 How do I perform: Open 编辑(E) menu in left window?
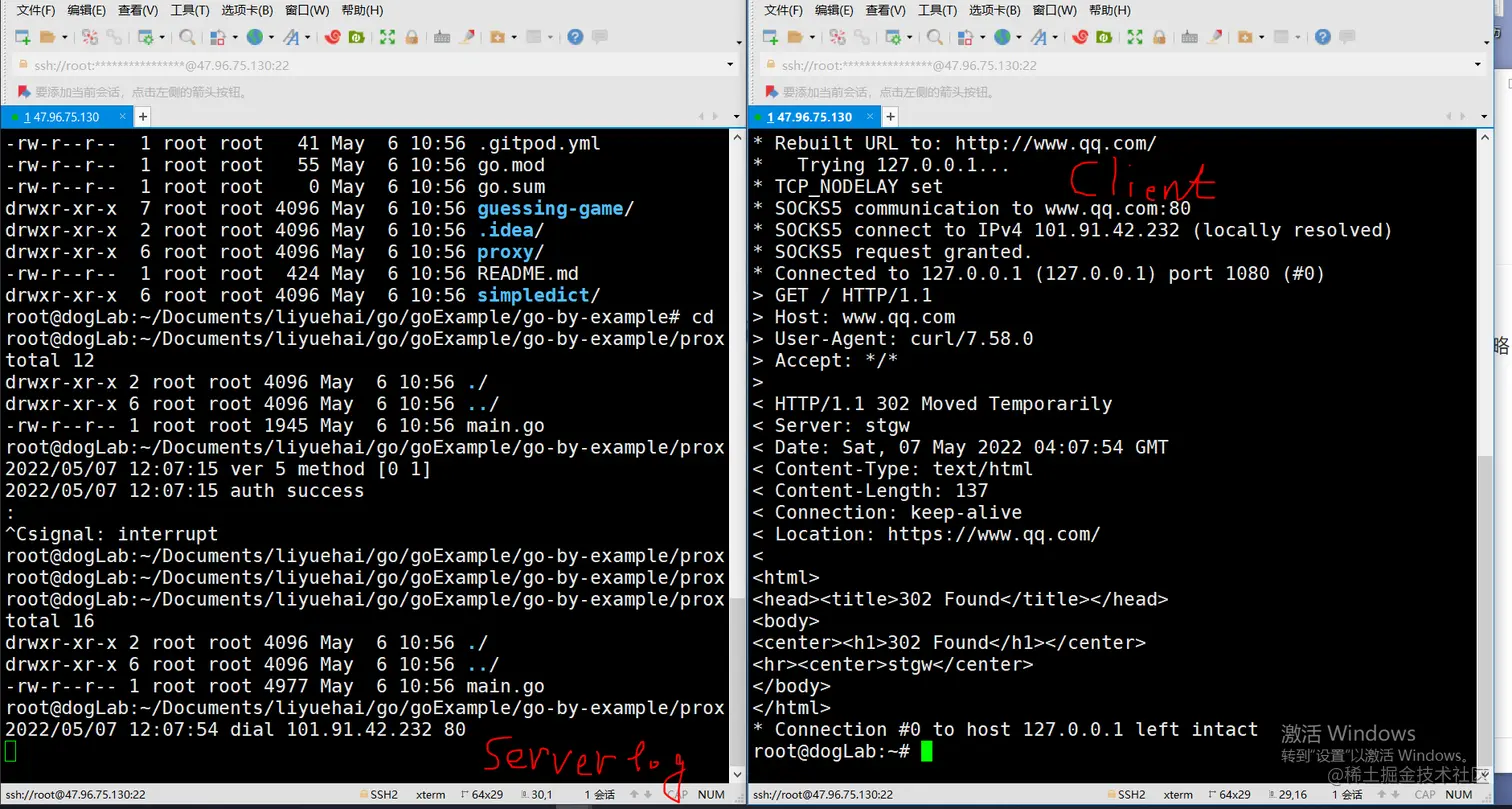point(86,10)
